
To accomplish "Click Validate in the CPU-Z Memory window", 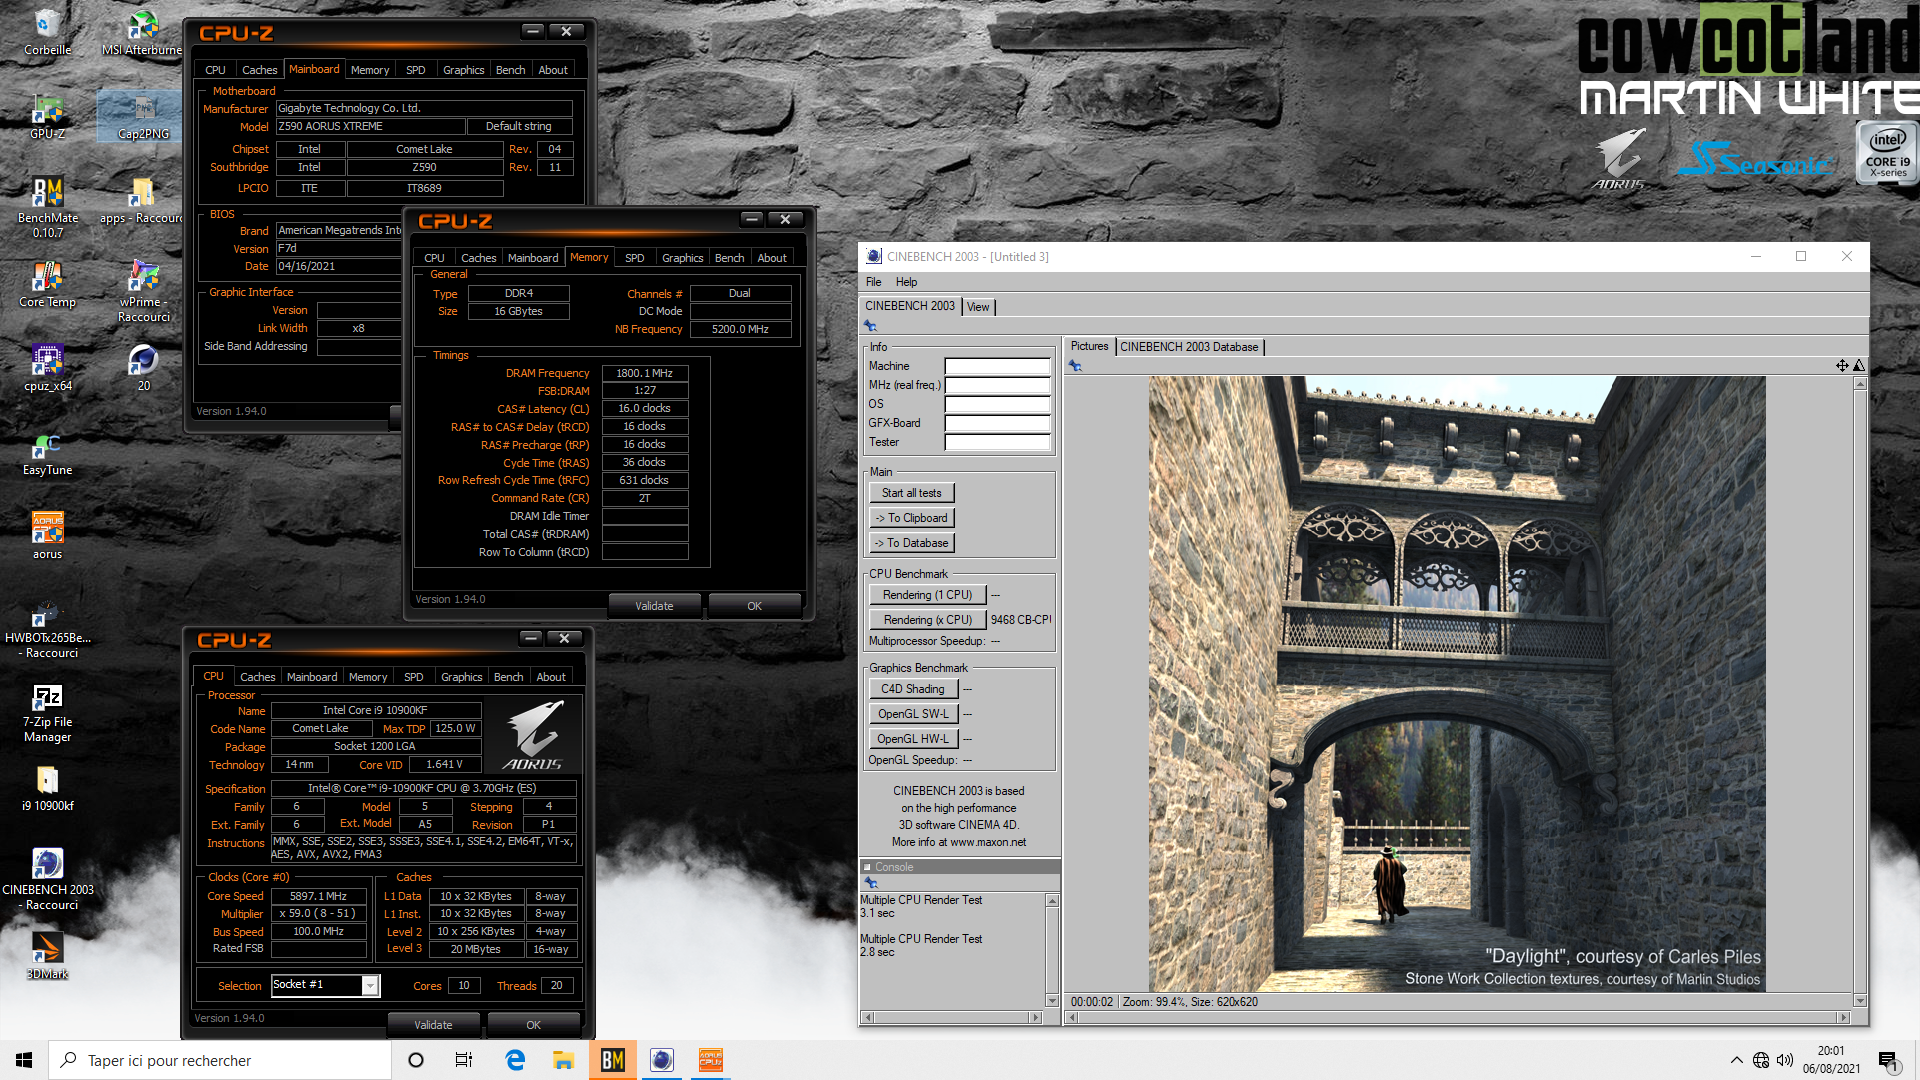I will pyautogui.click(x=654, y=606).
